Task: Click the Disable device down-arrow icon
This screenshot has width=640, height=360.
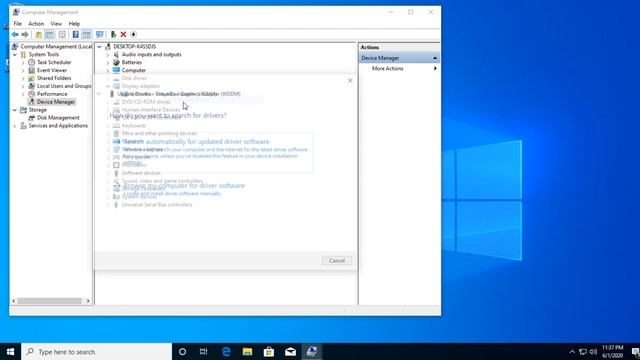Action: point(133,35)
